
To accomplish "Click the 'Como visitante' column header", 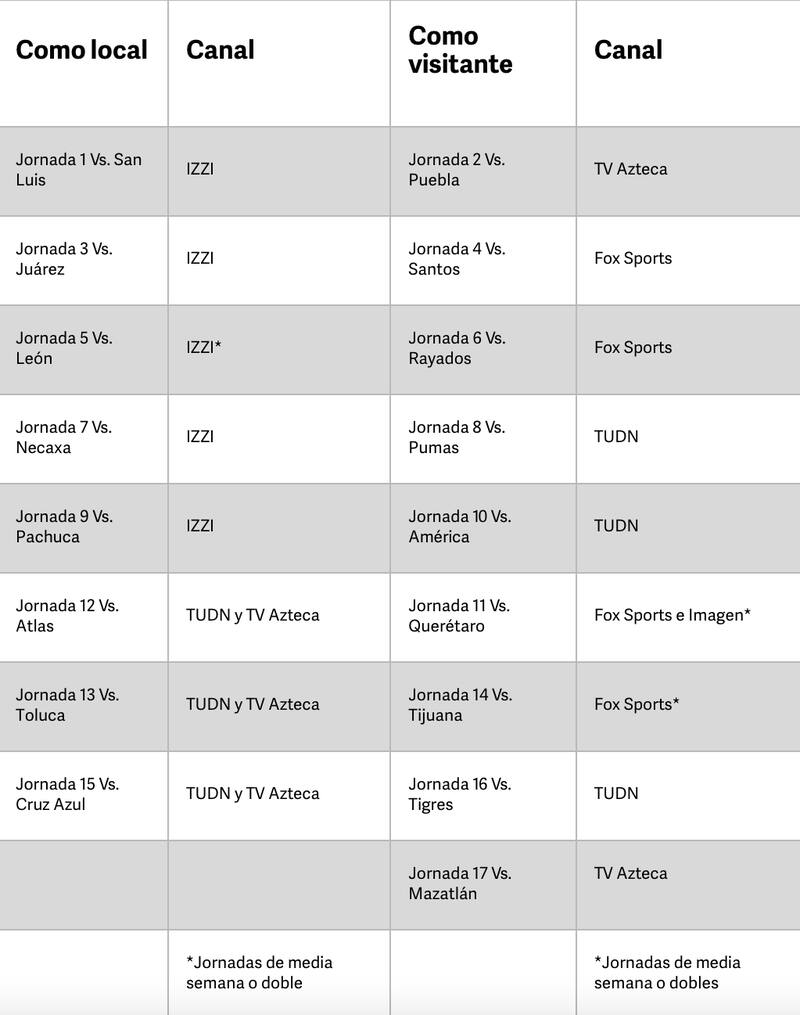I will click(x=460, y=50).
